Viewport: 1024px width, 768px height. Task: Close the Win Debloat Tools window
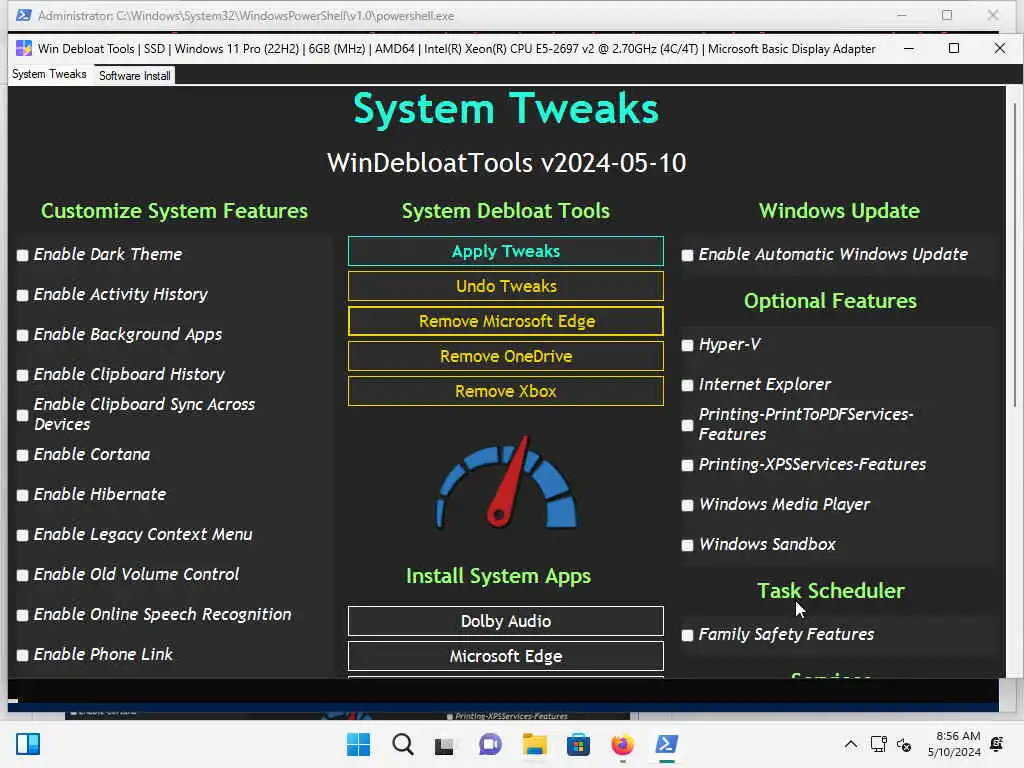click(x=999, y=48)
